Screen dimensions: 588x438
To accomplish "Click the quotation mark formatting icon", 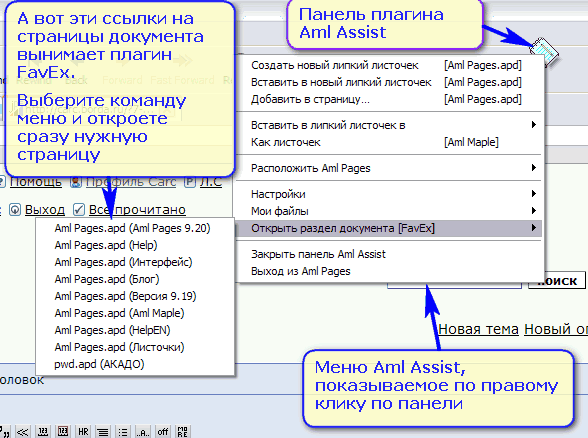I will pos(4,432).
